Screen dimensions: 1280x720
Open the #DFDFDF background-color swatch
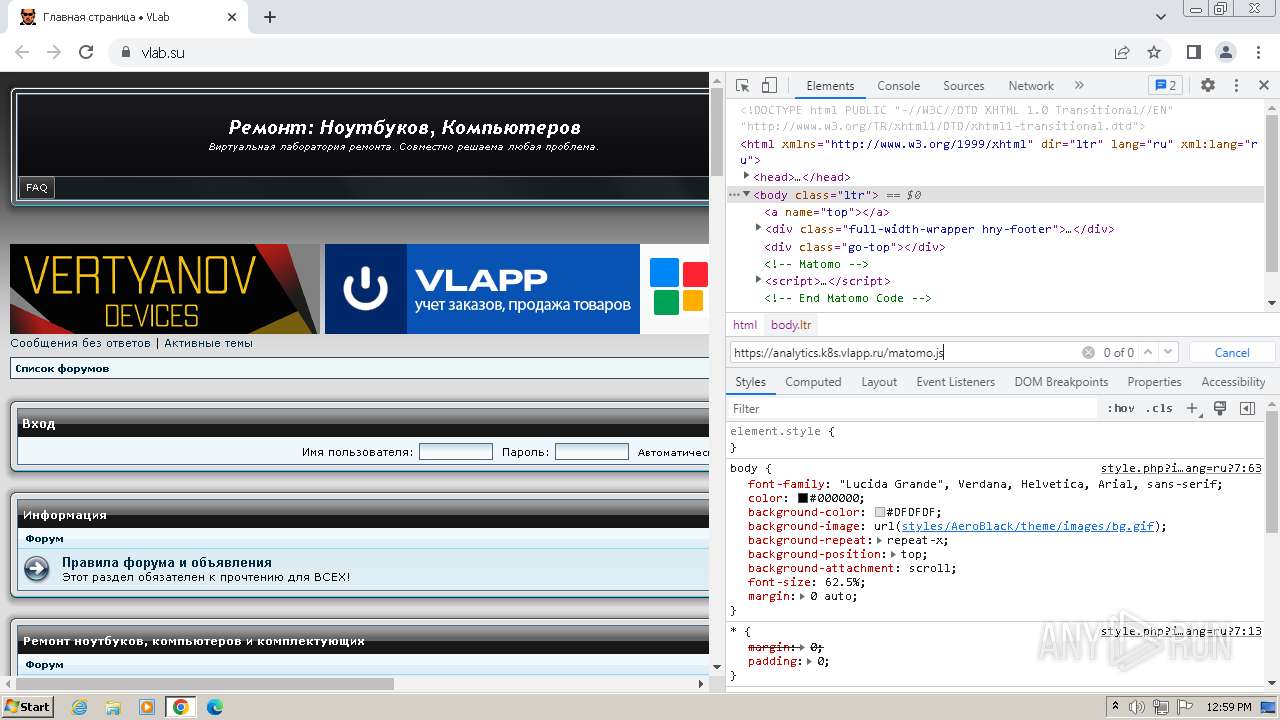pyautogui.click(x=880, y=512)
